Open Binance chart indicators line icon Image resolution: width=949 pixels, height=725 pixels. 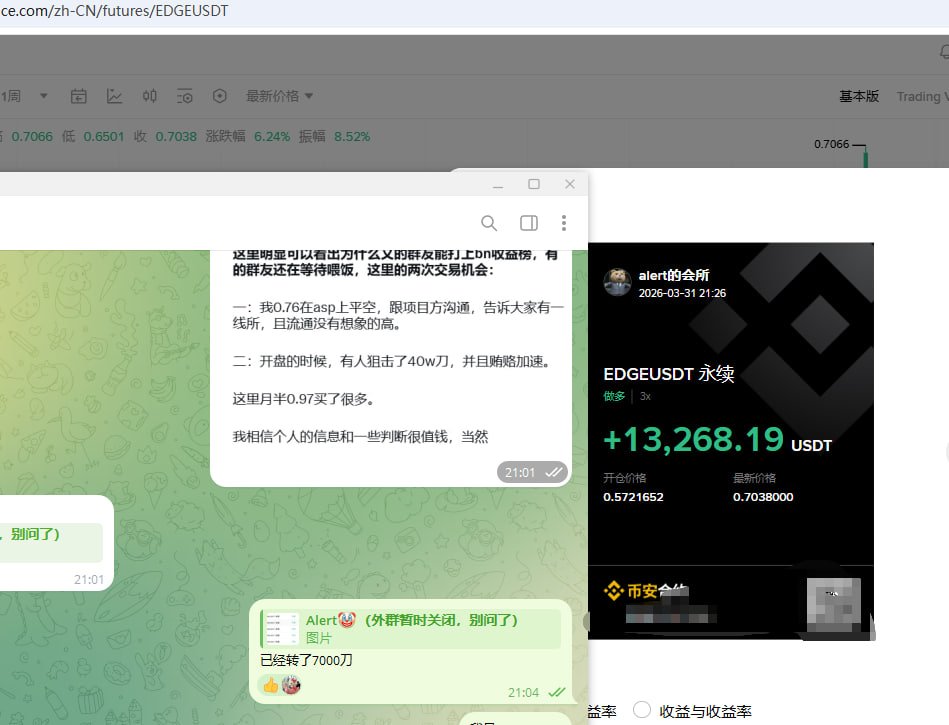point(114,96)
